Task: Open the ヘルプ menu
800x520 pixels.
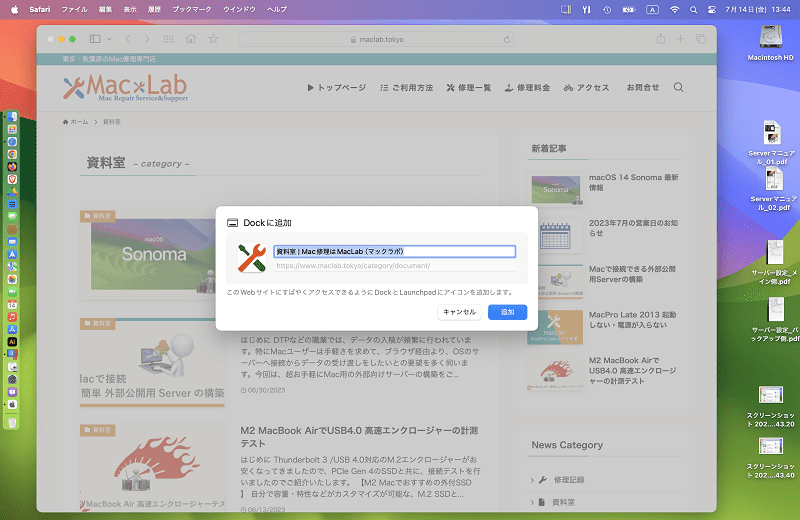Action: [277, 9]
